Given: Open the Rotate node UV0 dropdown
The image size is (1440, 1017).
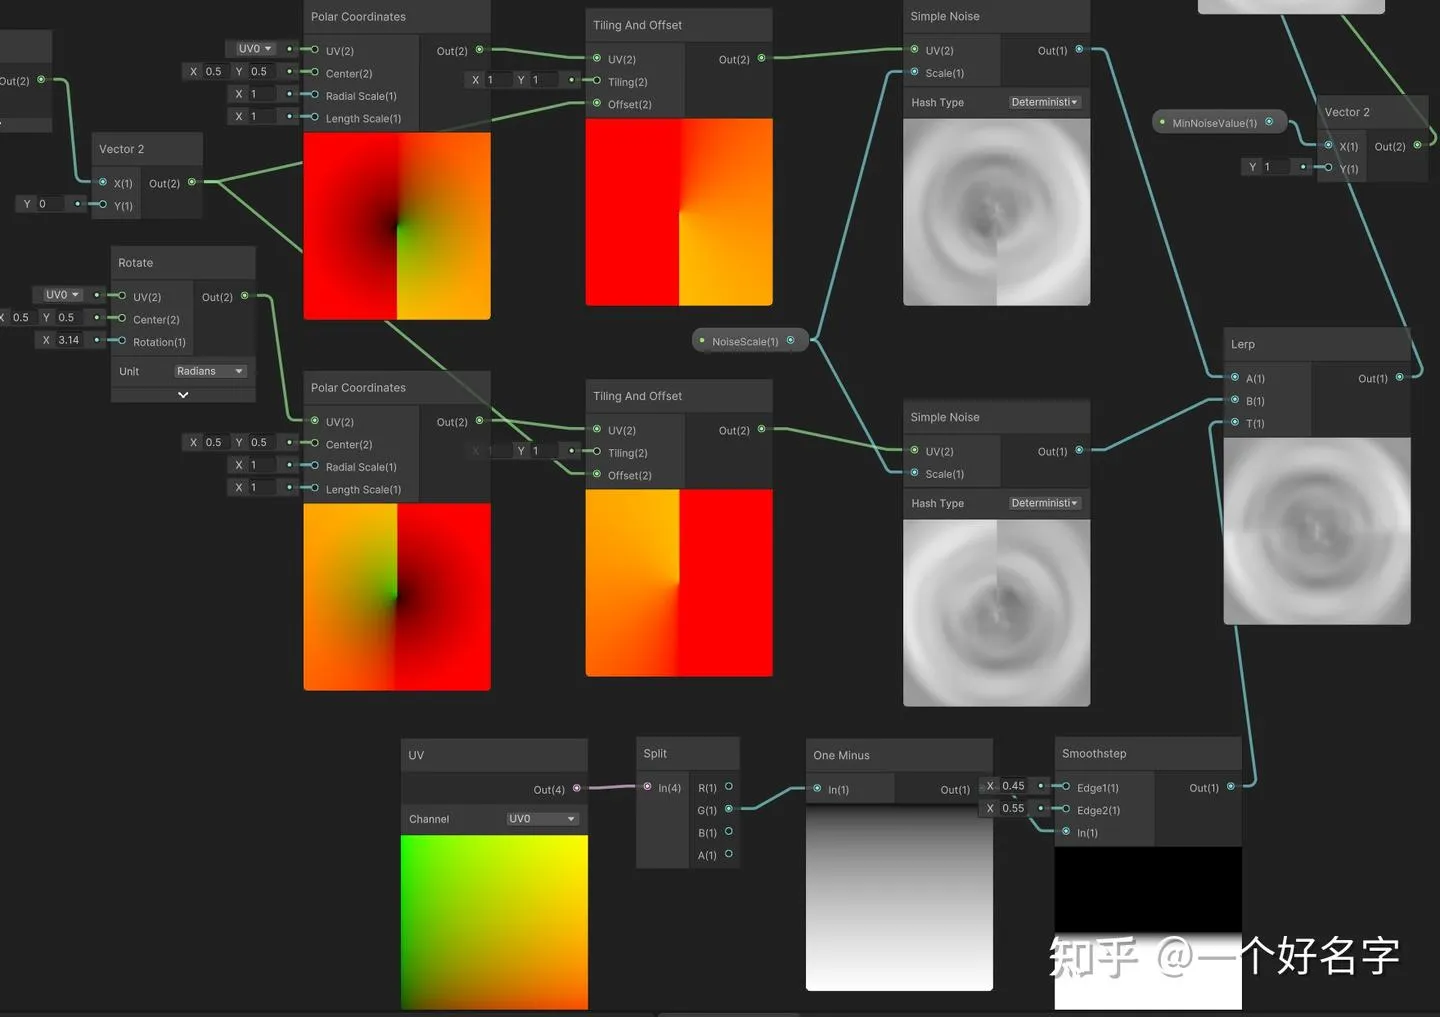Looking at the screenshot, I should 62,295.
